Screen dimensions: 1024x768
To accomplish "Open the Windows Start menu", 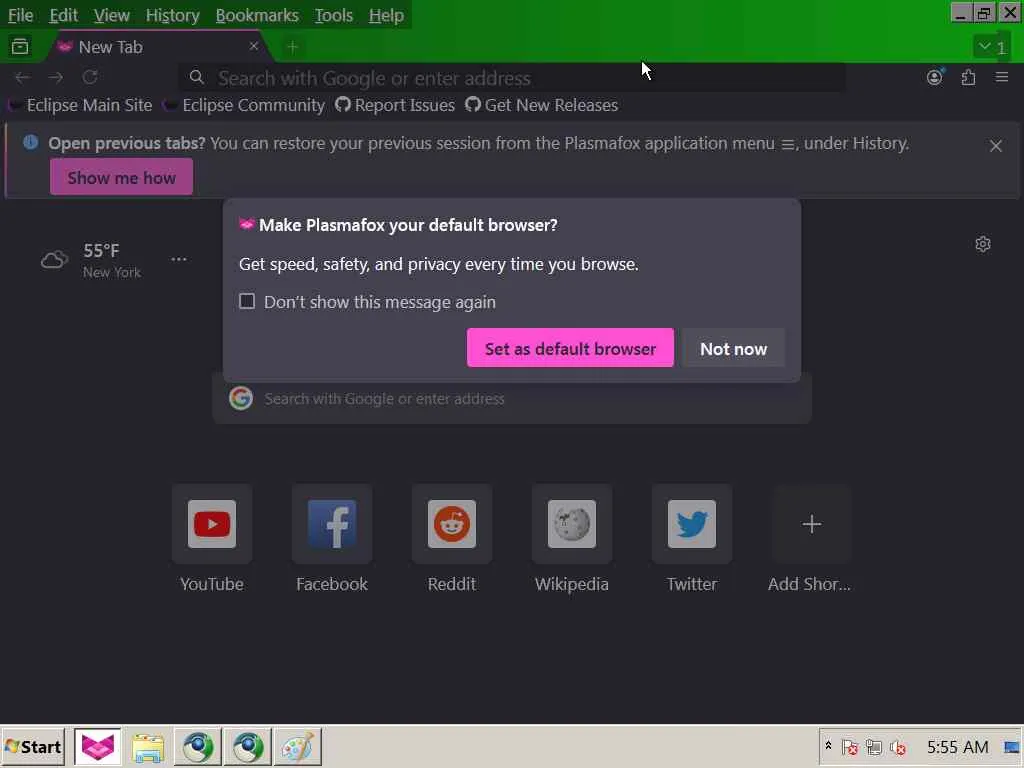I will pos(33,747).
